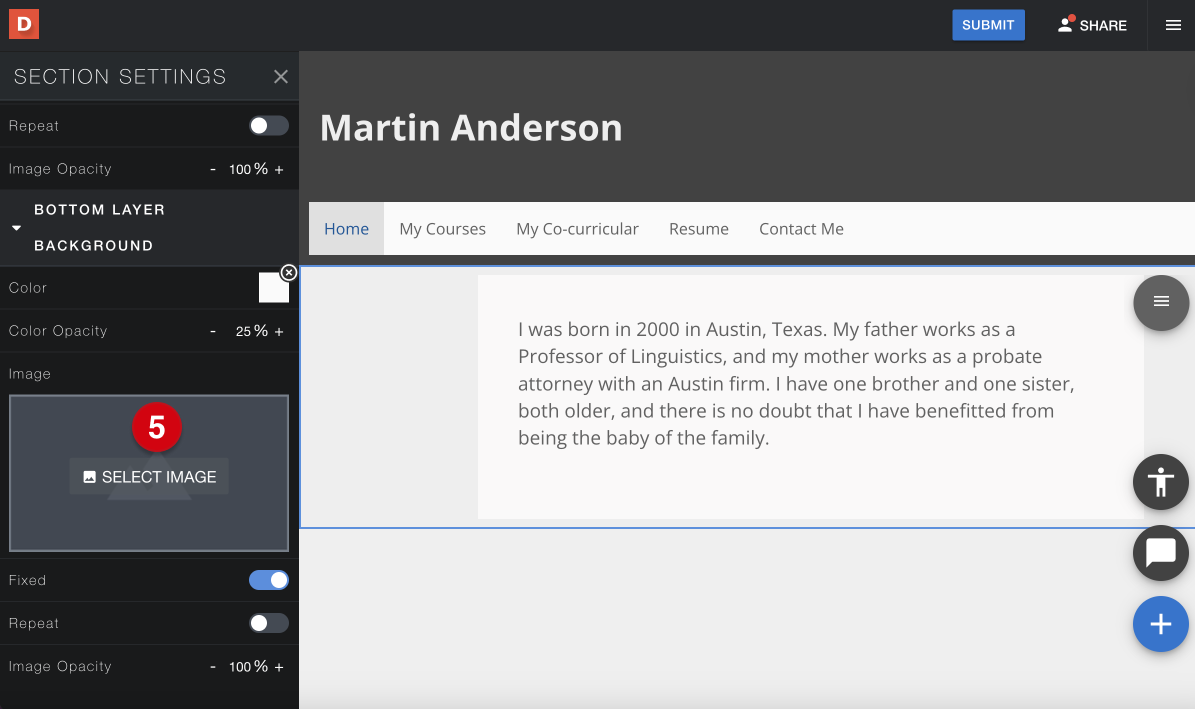Click the 25 Color Opacity value field

click(243, 331)
